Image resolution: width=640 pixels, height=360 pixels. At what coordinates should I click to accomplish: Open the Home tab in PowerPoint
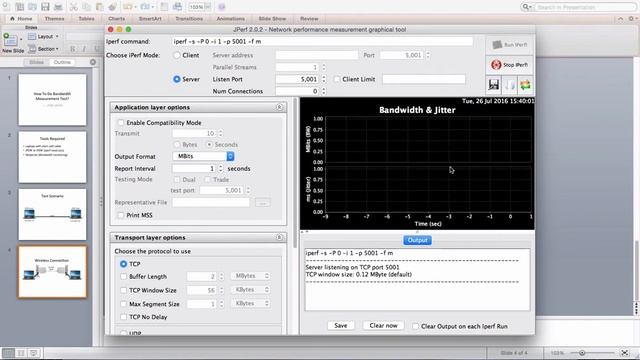pyautogui.click(x=21, y=19)
